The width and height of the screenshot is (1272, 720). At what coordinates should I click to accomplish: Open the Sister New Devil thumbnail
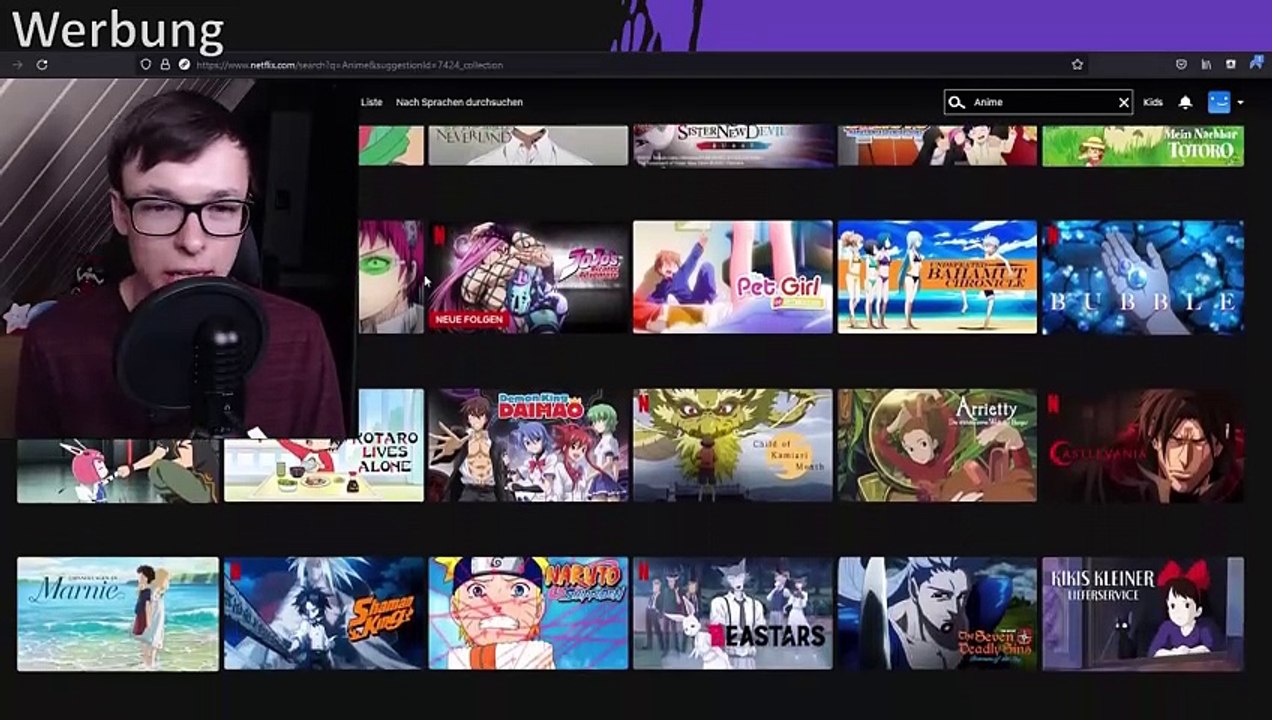[x=732, y=145]
